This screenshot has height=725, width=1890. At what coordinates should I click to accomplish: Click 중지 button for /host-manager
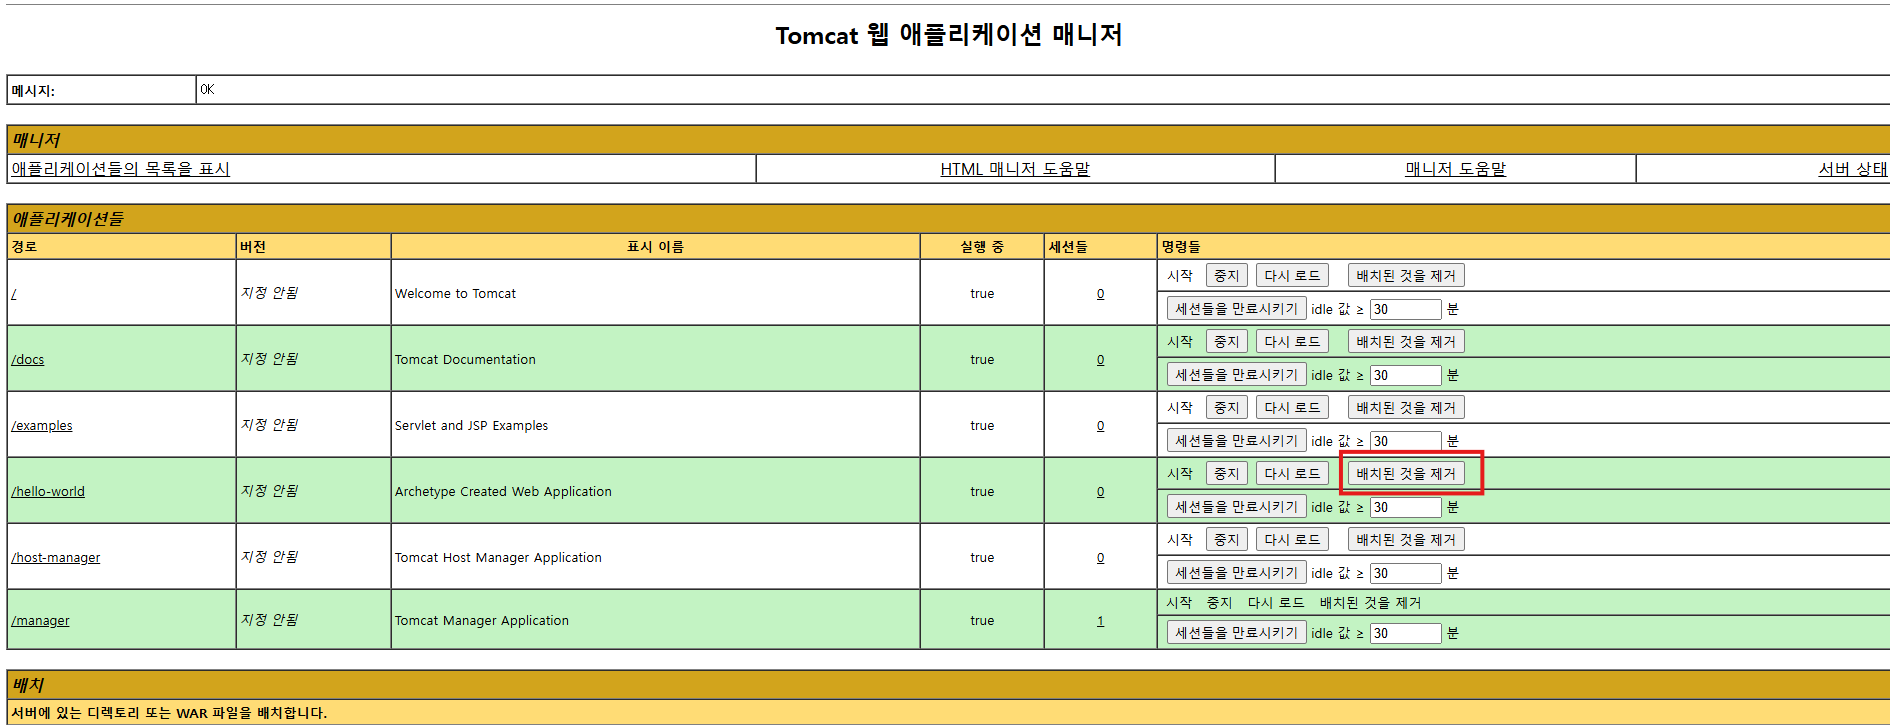[x=1226, y=540]
